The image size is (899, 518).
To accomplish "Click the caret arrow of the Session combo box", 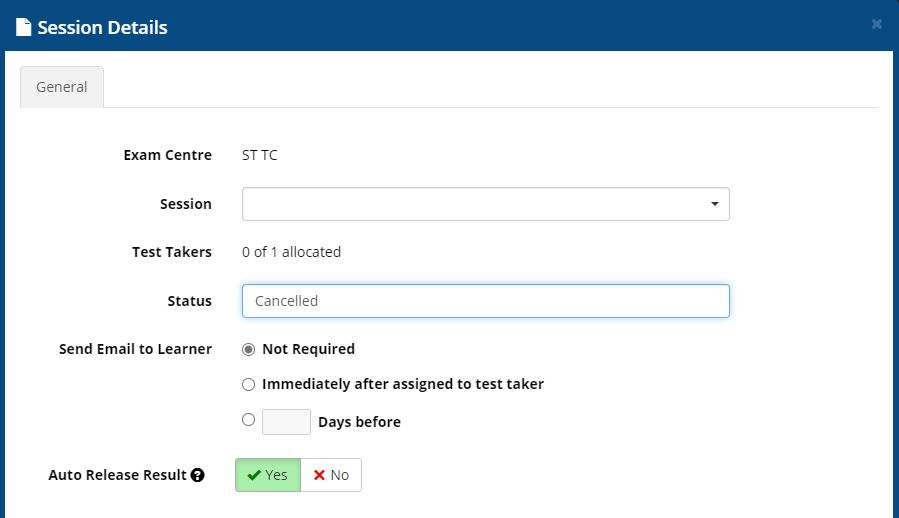I will (x=714, y=204).
